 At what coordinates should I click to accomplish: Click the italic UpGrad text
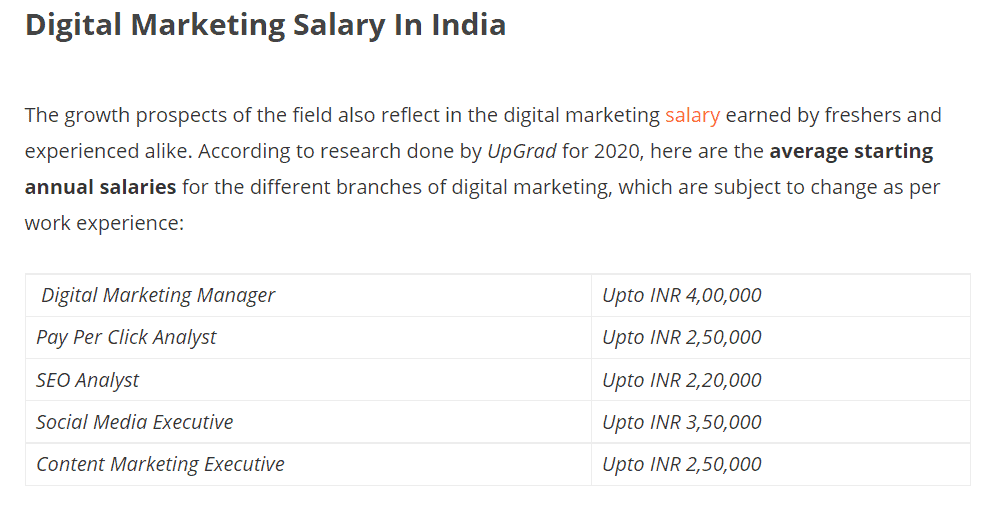[x=522, y=152]
